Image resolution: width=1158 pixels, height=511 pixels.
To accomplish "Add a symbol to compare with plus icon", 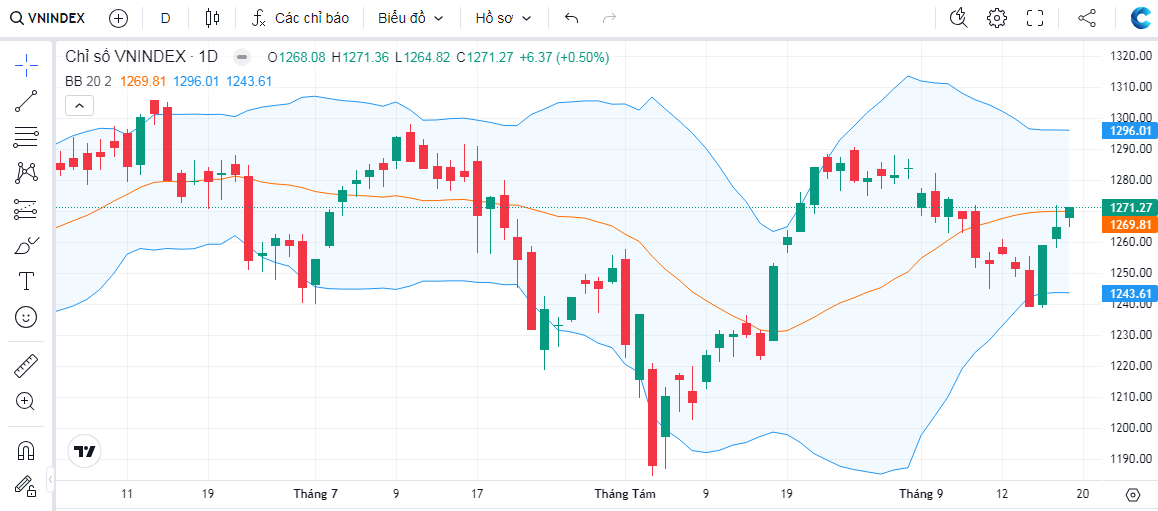I will (x=118, y=18).
